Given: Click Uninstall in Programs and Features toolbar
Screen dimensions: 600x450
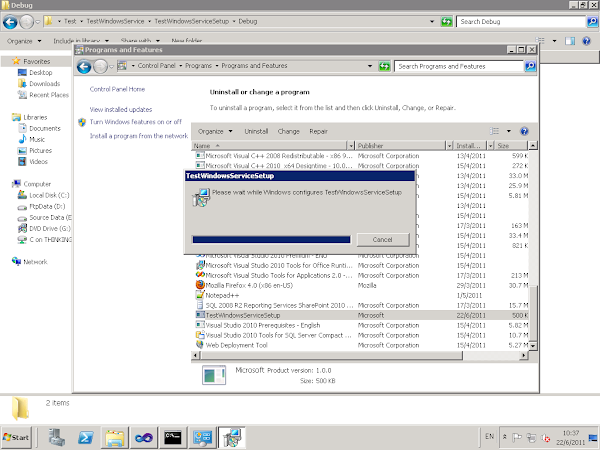Looking at the screenshot, I should pos(256,131).
